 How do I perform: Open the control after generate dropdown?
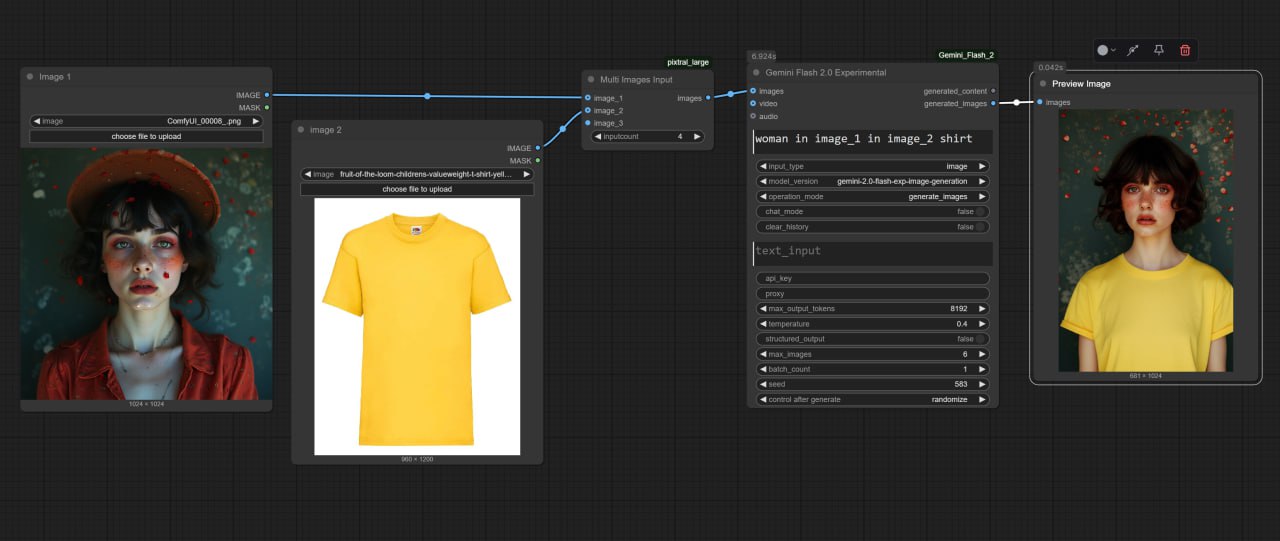point(873,399)
